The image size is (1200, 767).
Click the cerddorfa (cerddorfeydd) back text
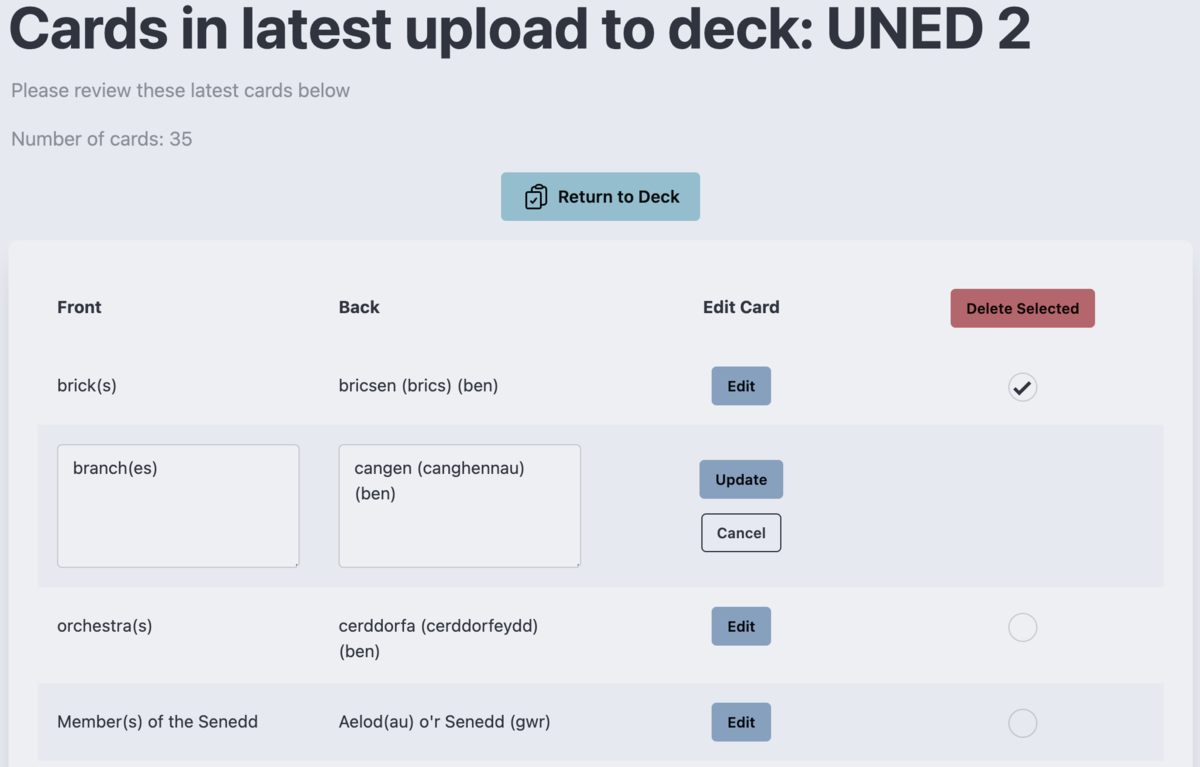[x=438, y=626]
